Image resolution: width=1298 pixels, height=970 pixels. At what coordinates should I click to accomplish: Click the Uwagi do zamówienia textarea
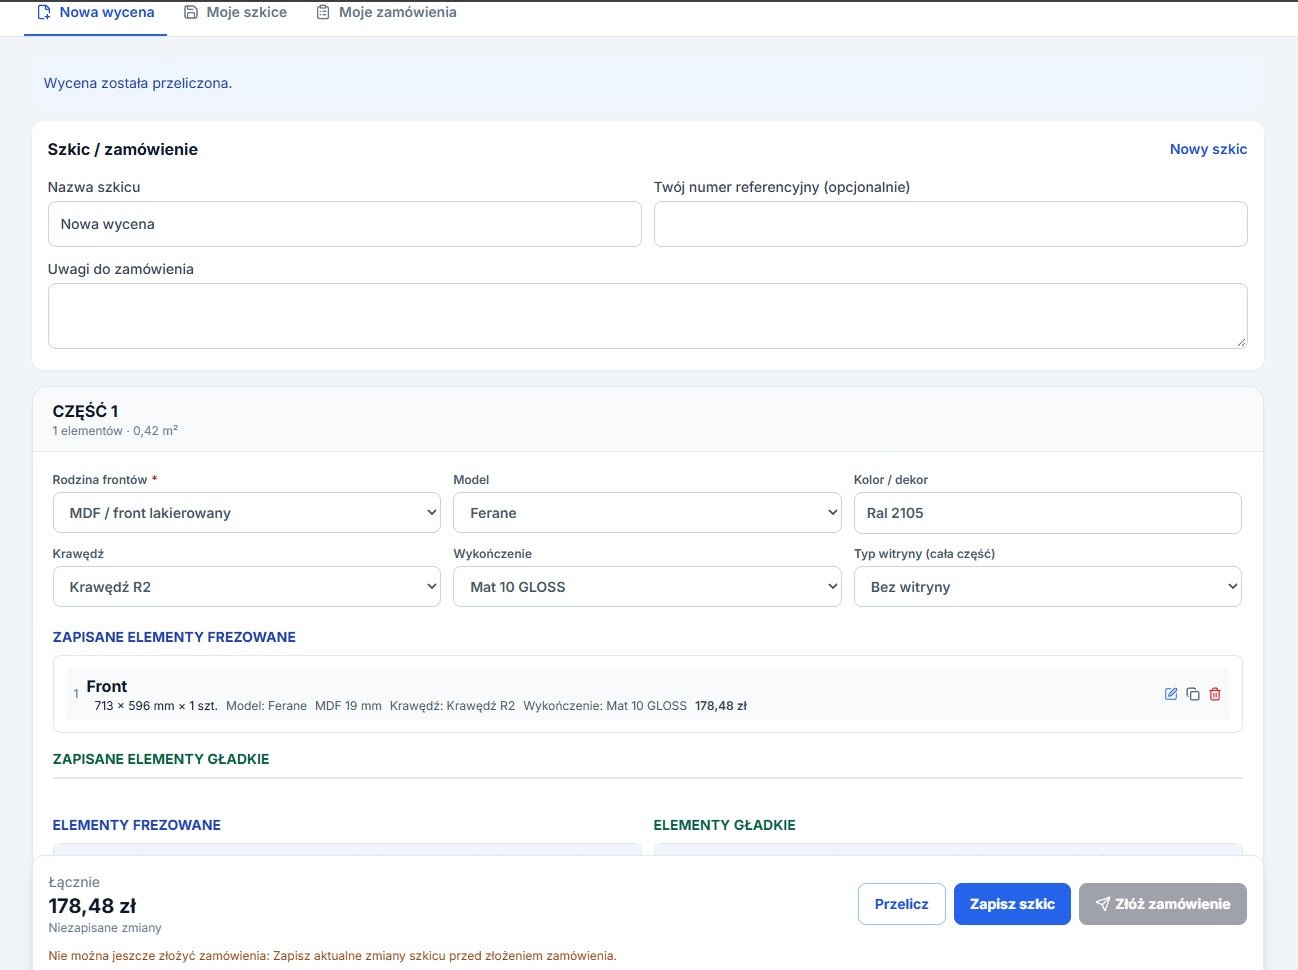tap(648, 316)
